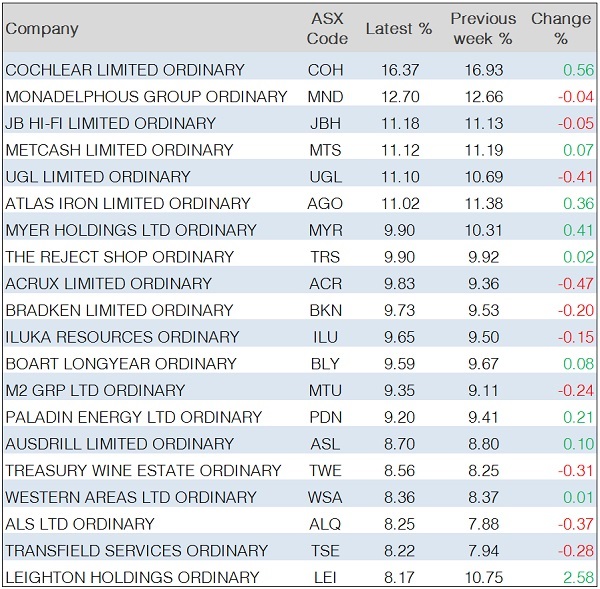Click the ILUKA RESOURCES ORDINARY row
This screenshot has width=600, height=589.
point(122,337)
